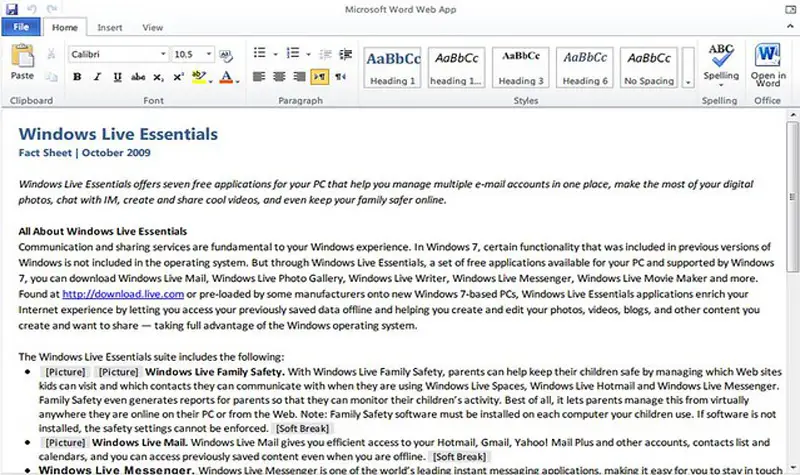Toggle Superscript formatting
Viewport: 800px width, 475px height.
coord(178,77)
